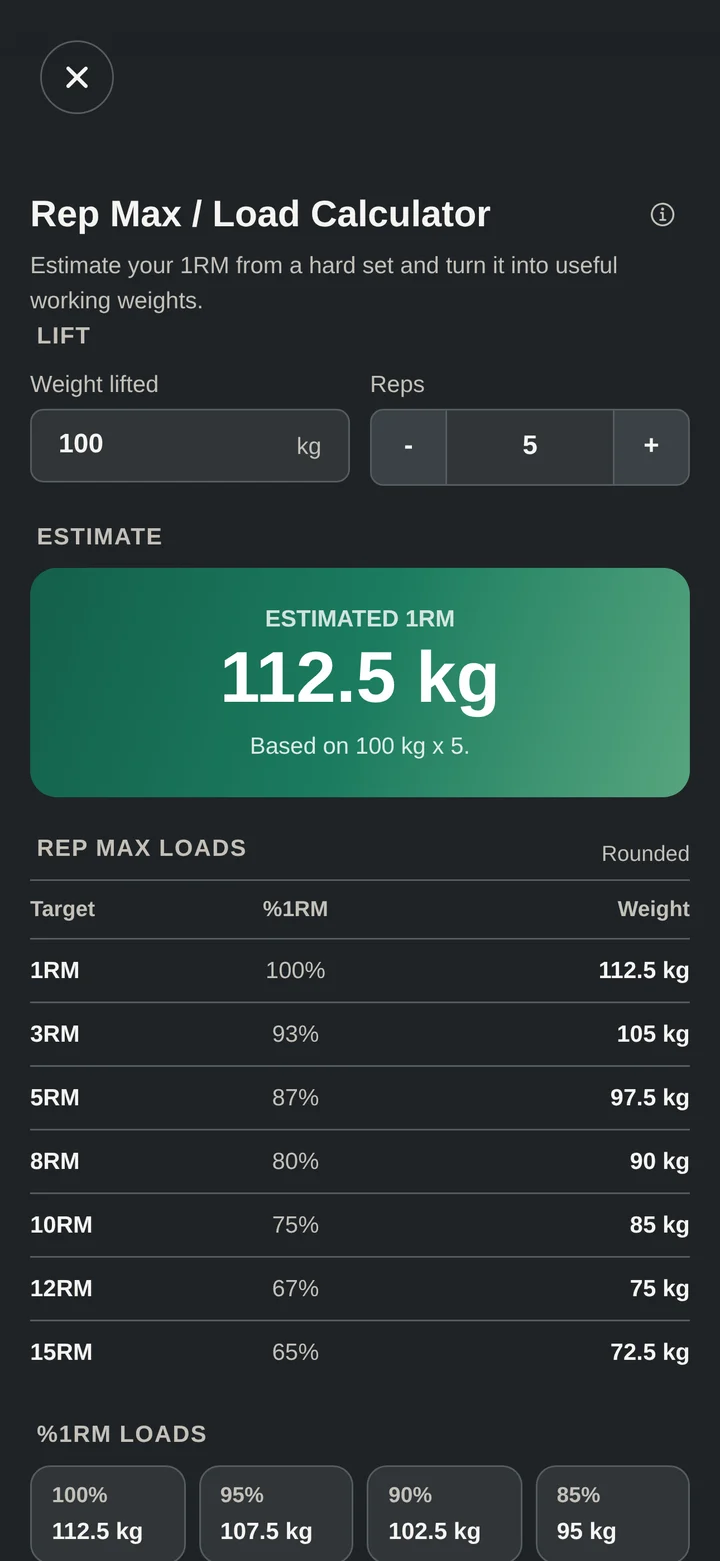Screen dimensions: 720x1561
Task: Click the 72.5 kg weight value
Action: click(650, 1352)
